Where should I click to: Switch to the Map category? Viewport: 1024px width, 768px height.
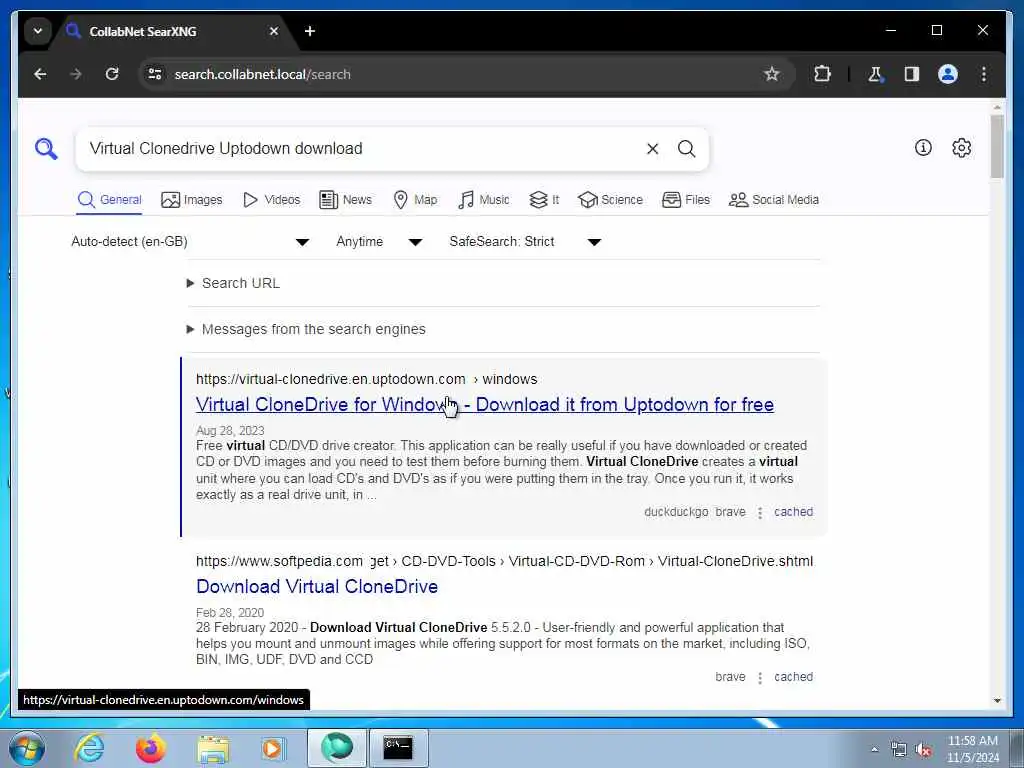click(x=415, y=200)
